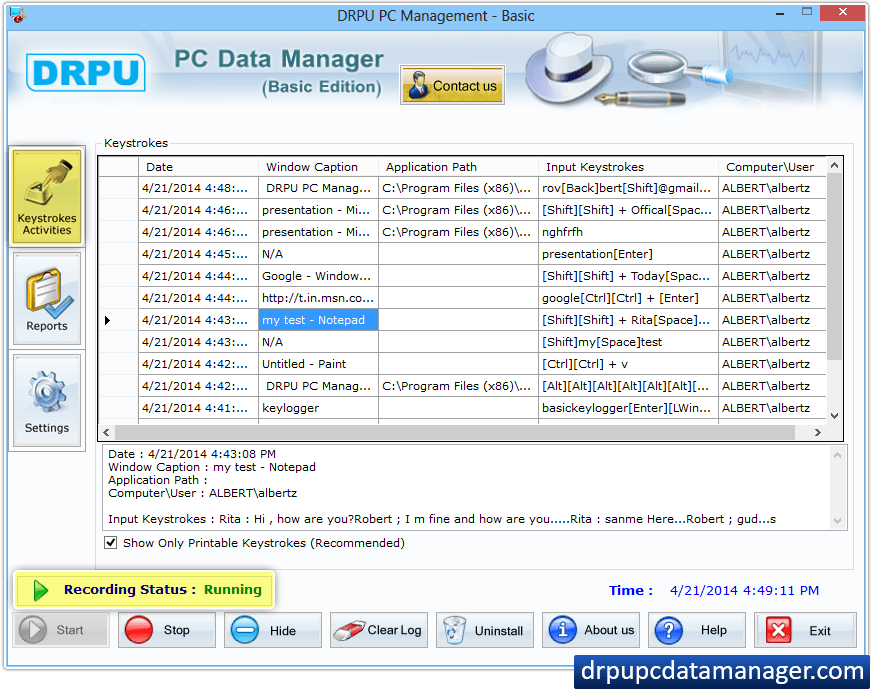Screen dimensions: 871x690
Task: Click the Input Keystrokes detail text line
Action: coord(442,519)
